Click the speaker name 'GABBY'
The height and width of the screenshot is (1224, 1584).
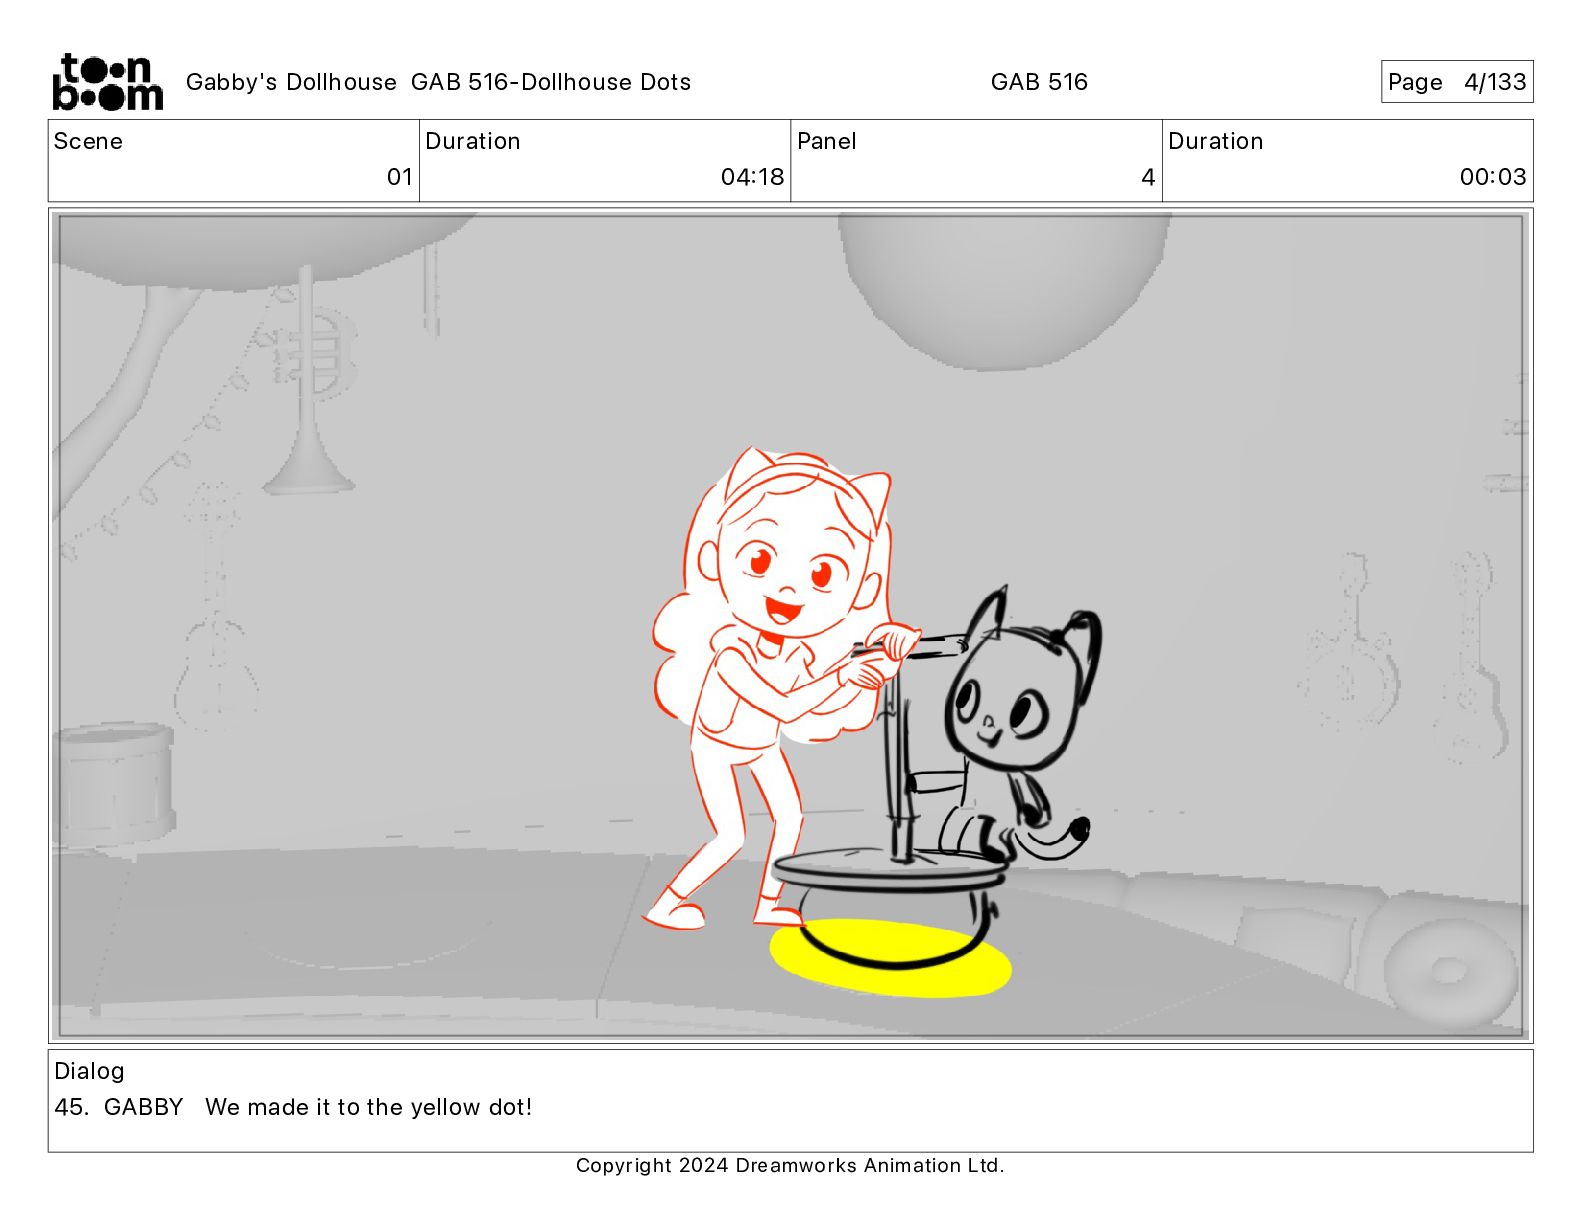point(144,1107)
